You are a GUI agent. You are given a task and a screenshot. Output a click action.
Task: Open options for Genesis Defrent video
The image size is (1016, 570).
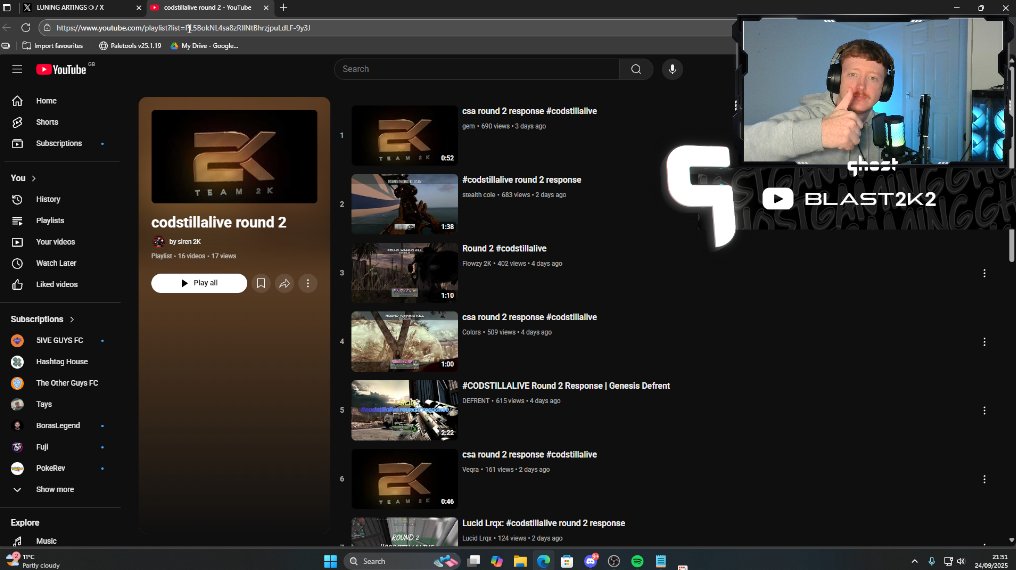pos(984,411)
